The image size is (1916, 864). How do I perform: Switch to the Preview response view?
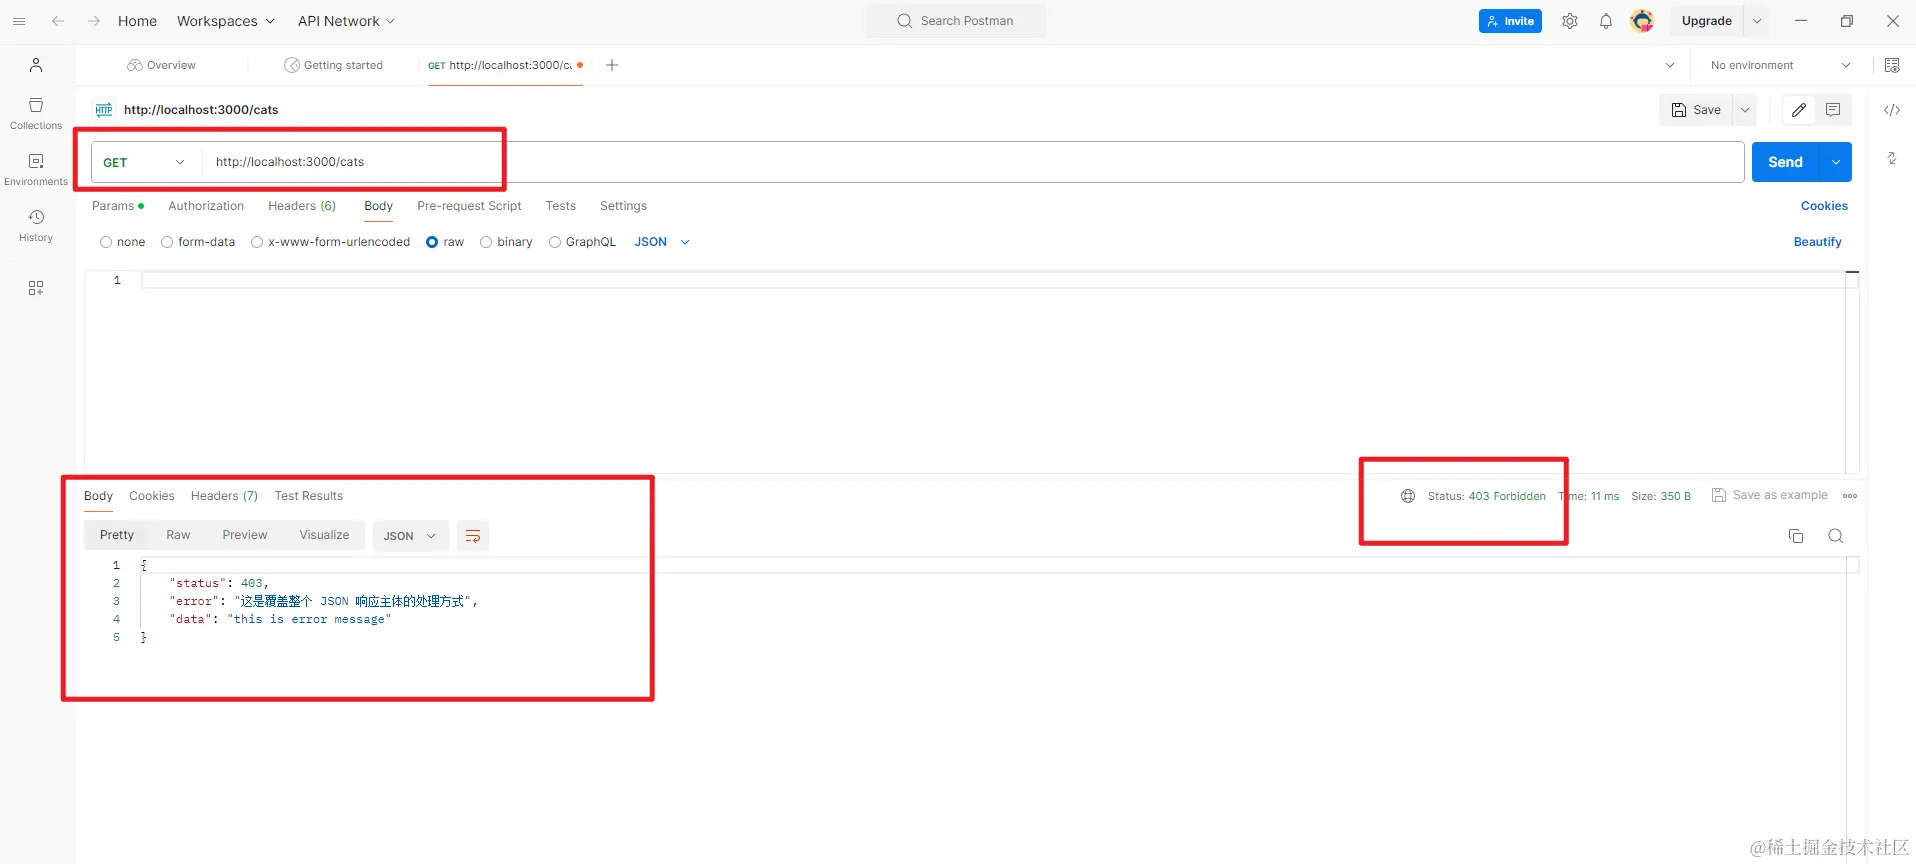245,535
